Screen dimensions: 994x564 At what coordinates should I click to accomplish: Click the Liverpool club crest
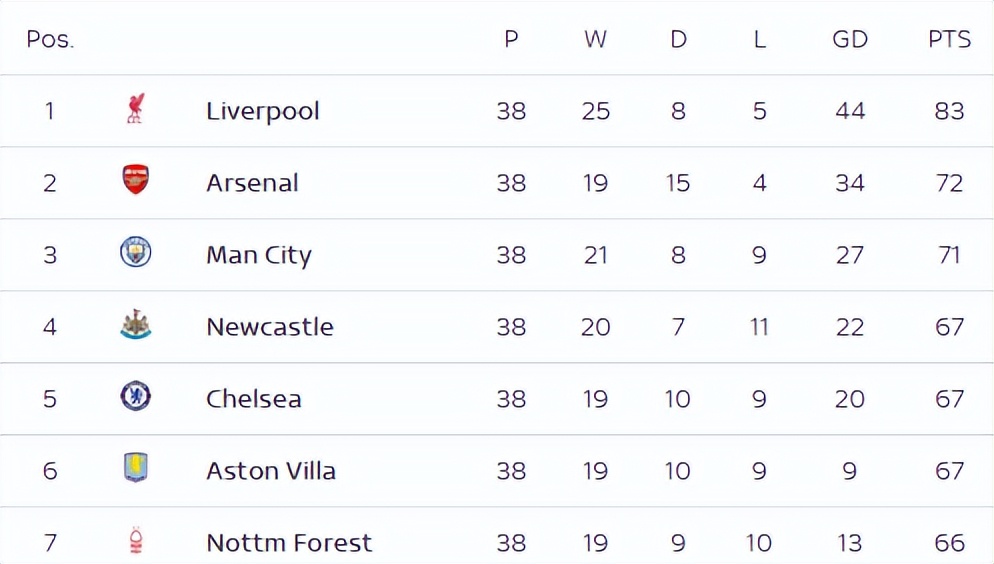136,109
